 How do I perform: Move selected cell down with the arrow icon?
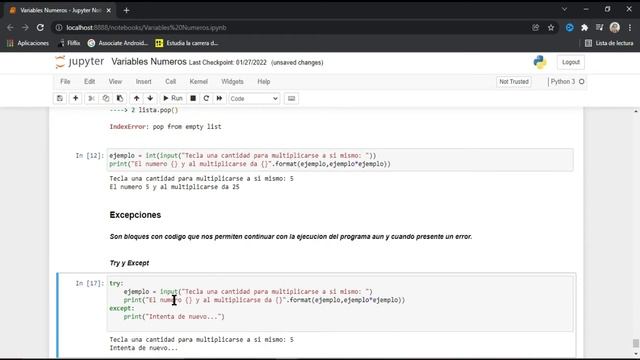coord(150,98)
